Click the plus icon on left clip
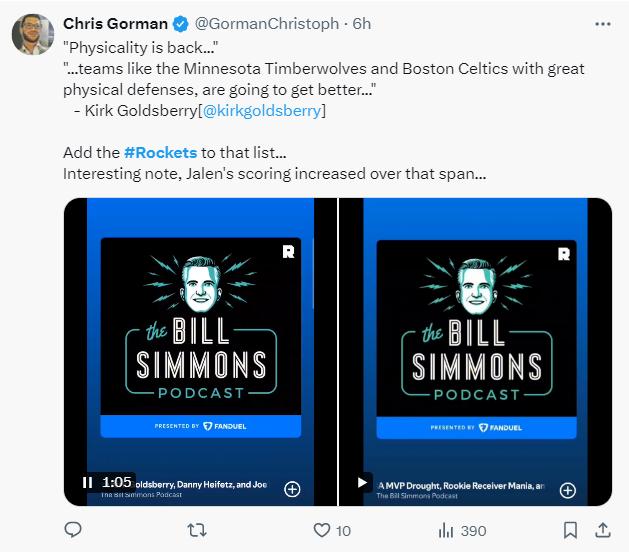Image resolution: width=629 pixels, height=552 pixels. point(292,489)
